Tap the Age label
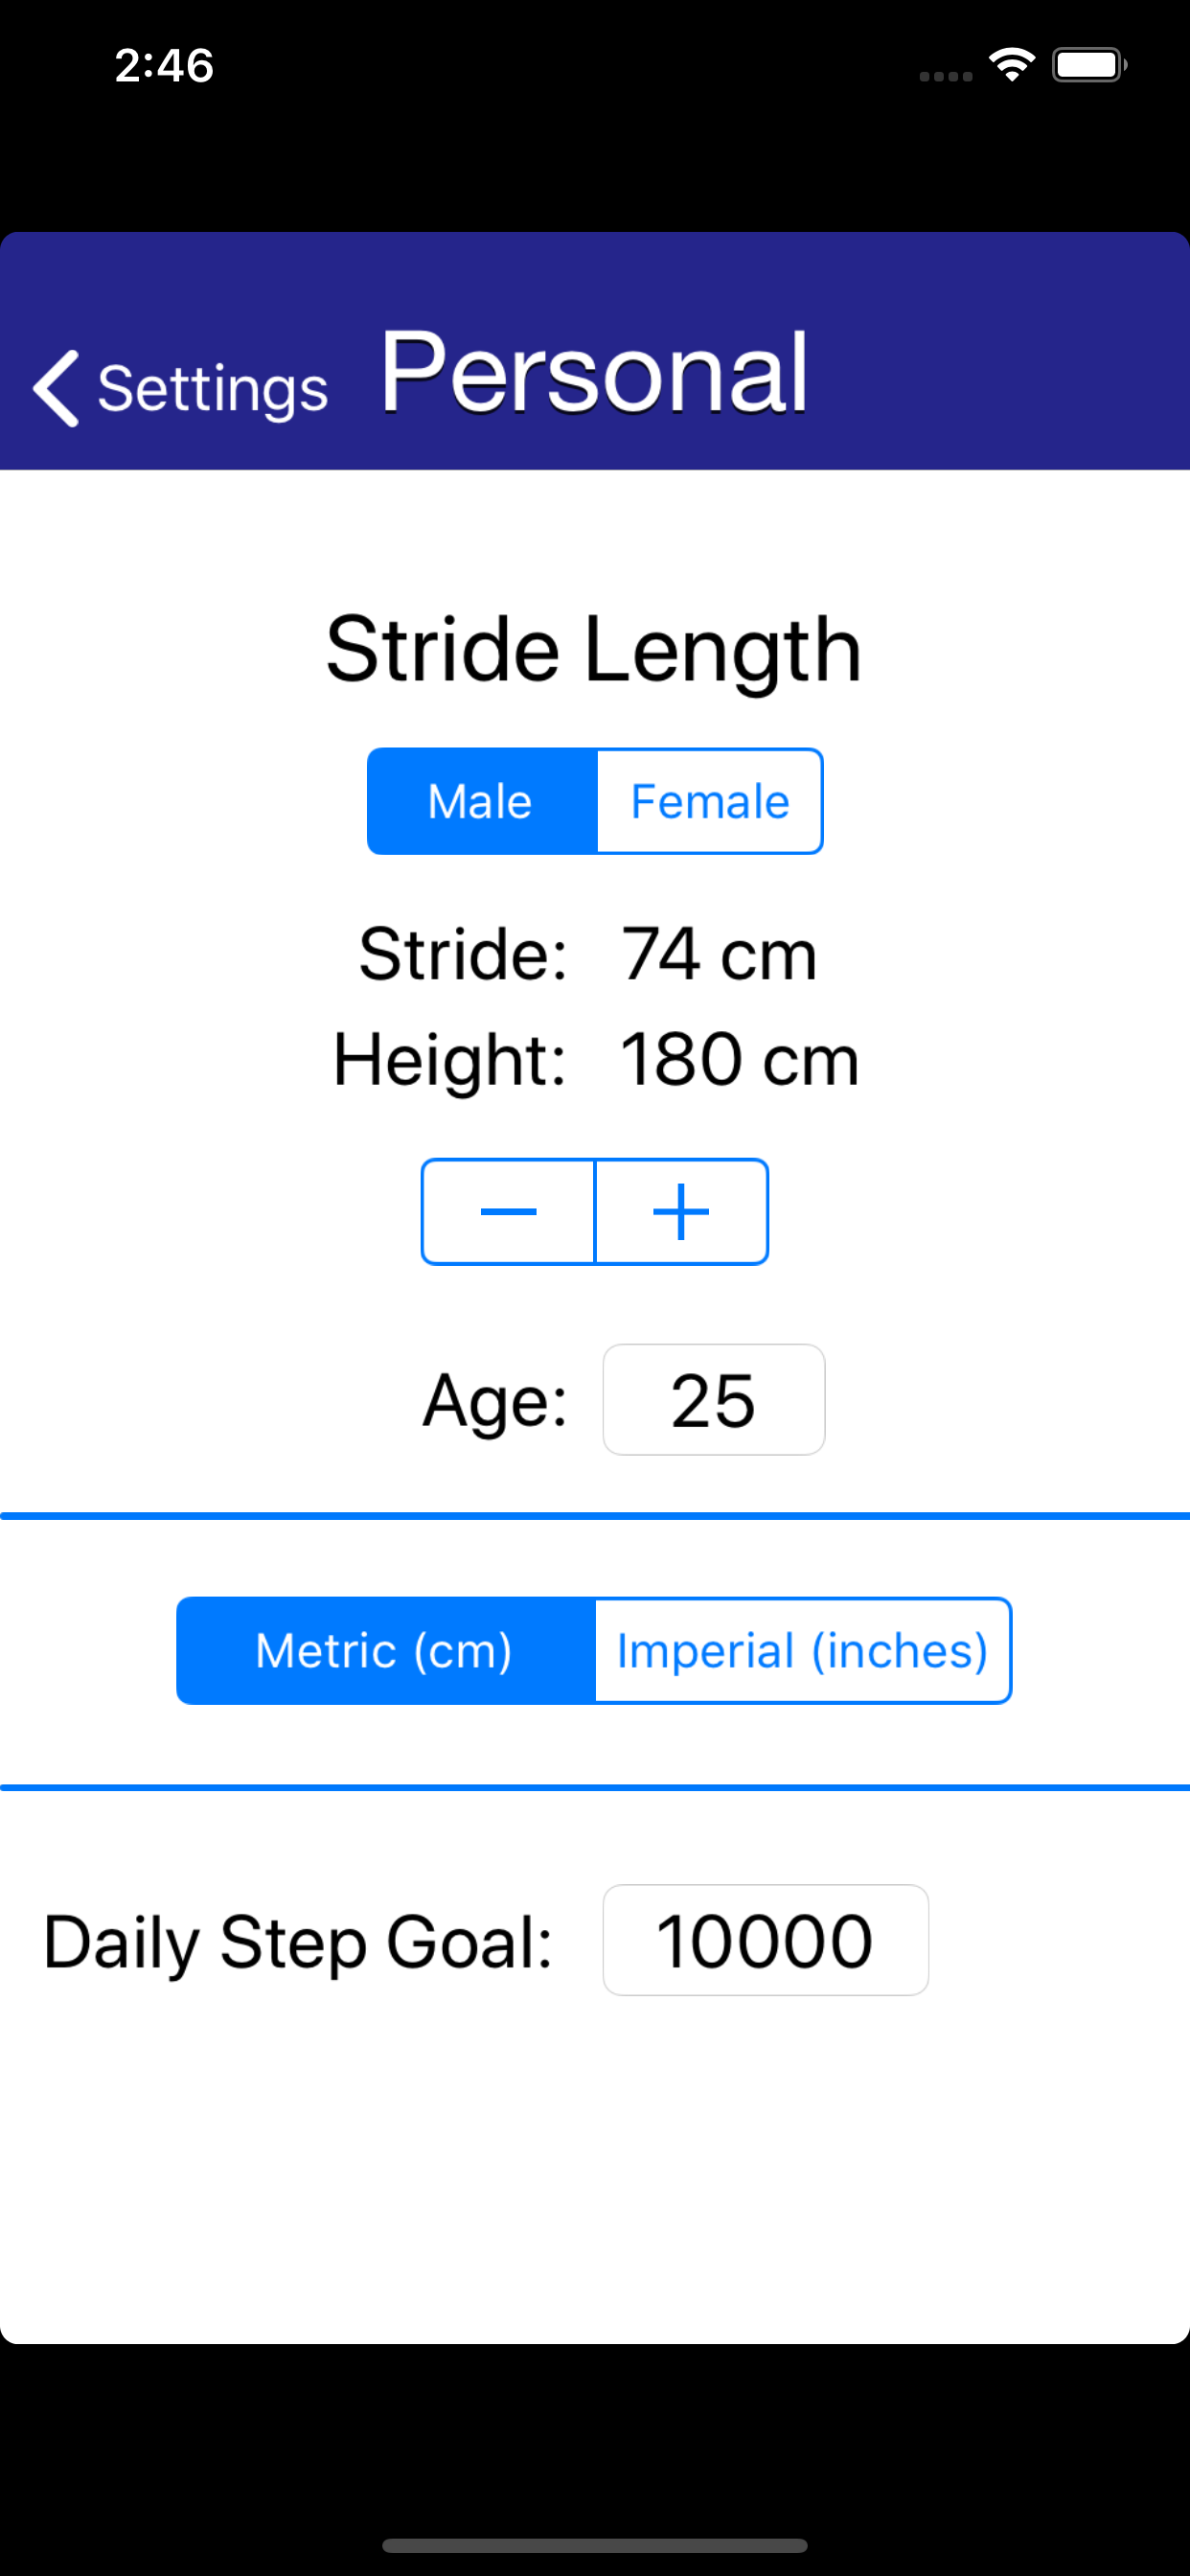This screenshot has height=2576, width=1190. click(x=495, y=1399)
